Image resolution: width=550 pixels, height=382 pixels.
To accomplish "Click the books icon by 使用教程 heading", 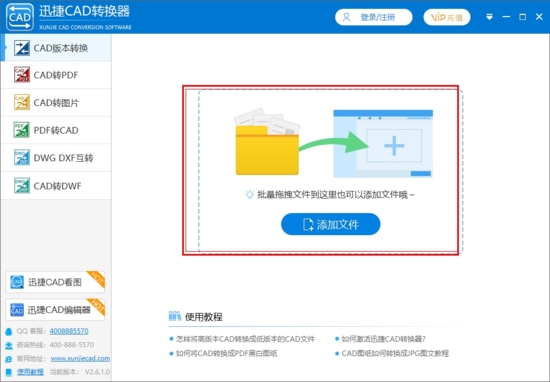I will [175, 316].
